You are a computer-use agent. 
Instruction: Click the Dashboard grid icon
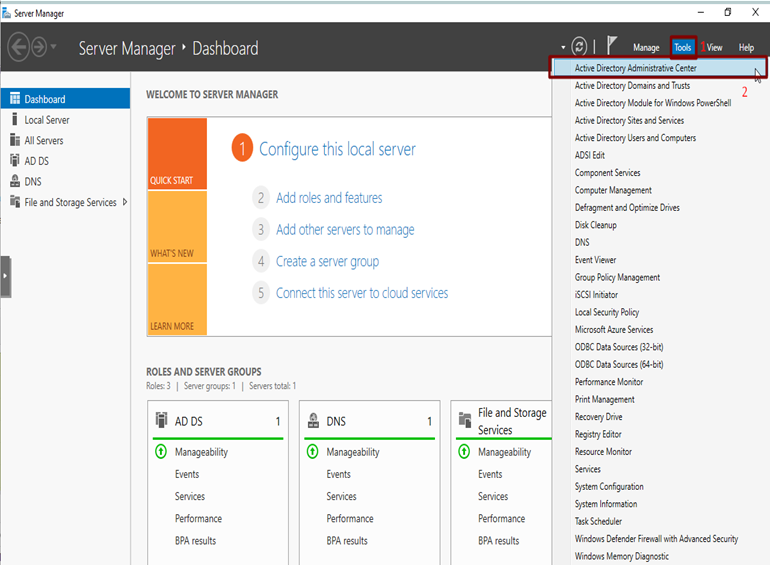point(15,99)
